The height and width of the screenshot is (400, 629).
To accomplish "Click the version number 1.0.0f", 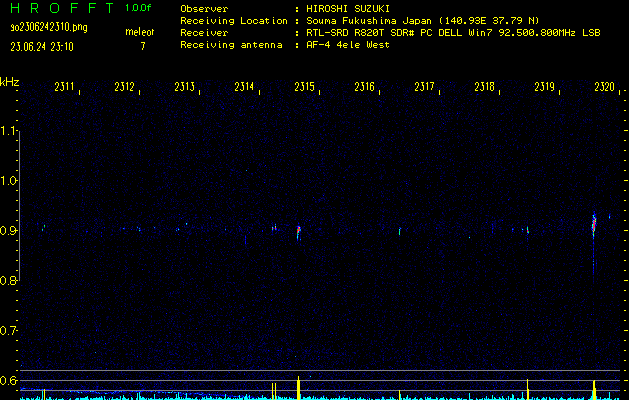I will [139, 7].
